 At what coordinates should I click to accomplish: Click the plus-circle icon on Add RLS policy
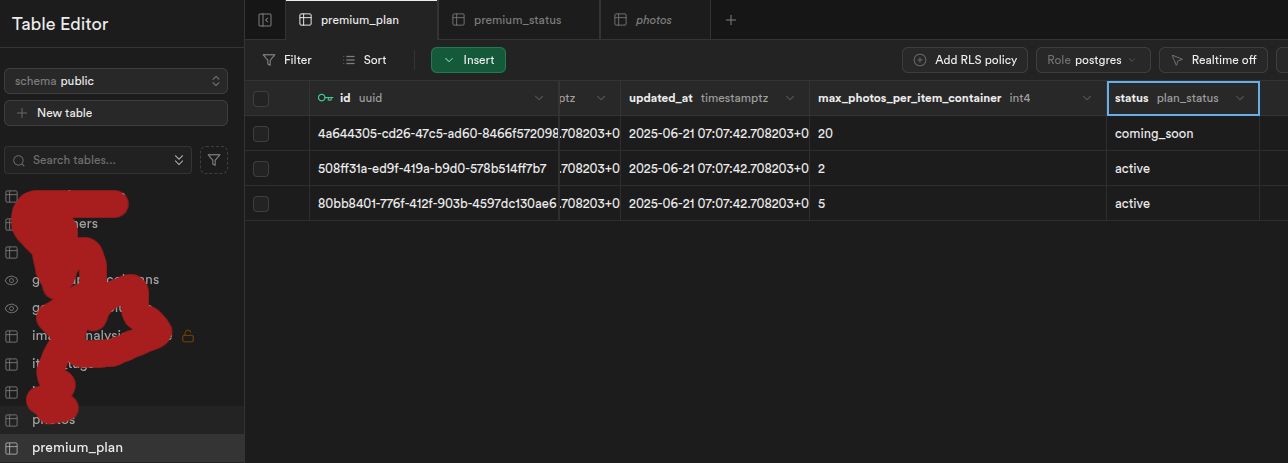tap(920, 60)
